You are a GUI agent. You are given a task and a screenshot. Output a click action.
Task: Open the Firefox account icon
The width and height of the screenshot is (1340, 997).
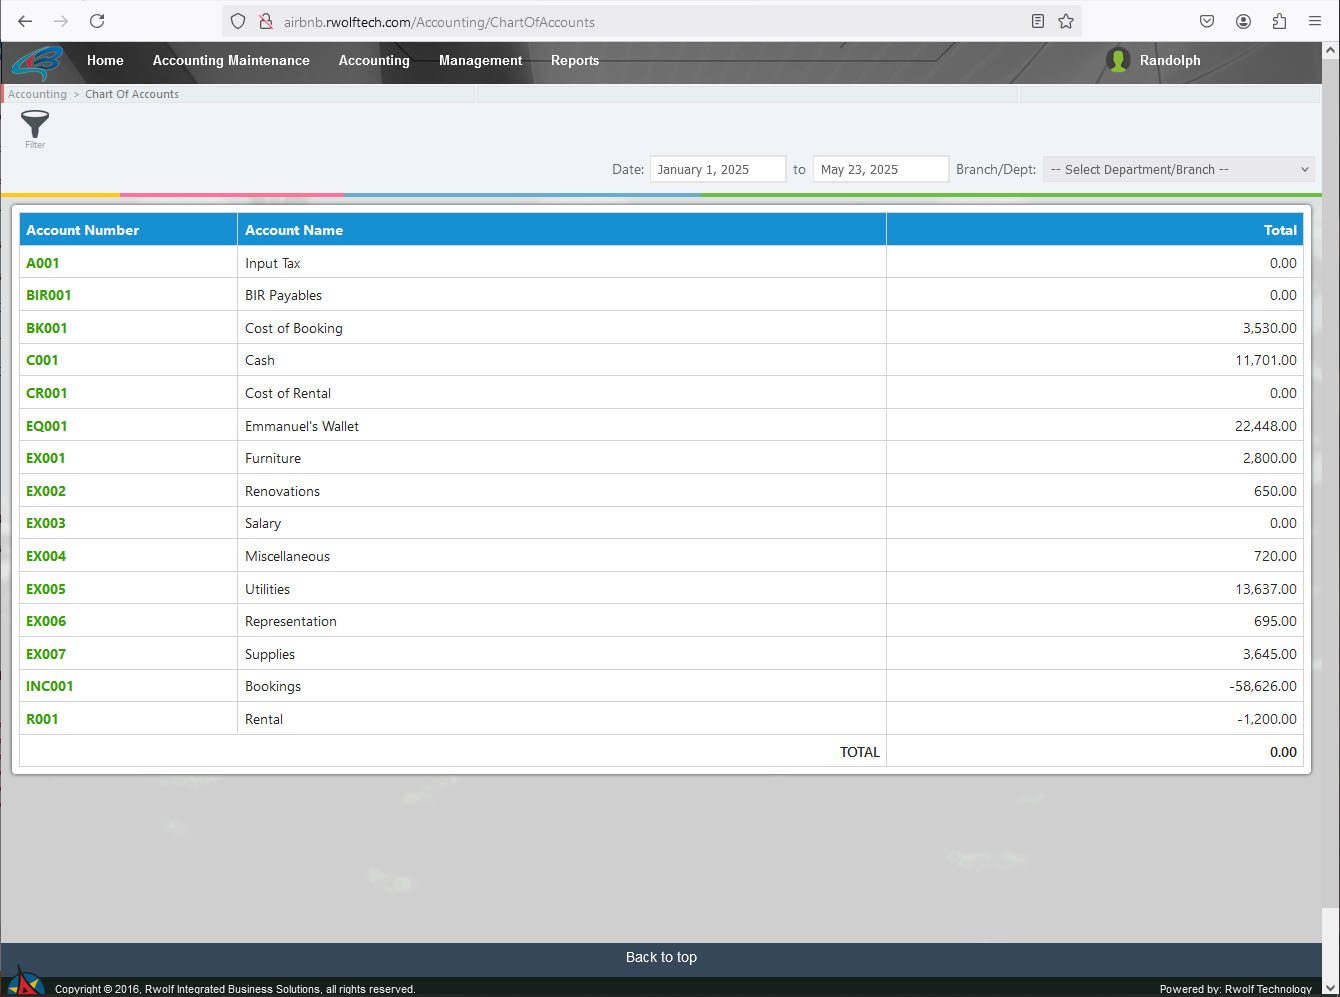coord(1243,21)
